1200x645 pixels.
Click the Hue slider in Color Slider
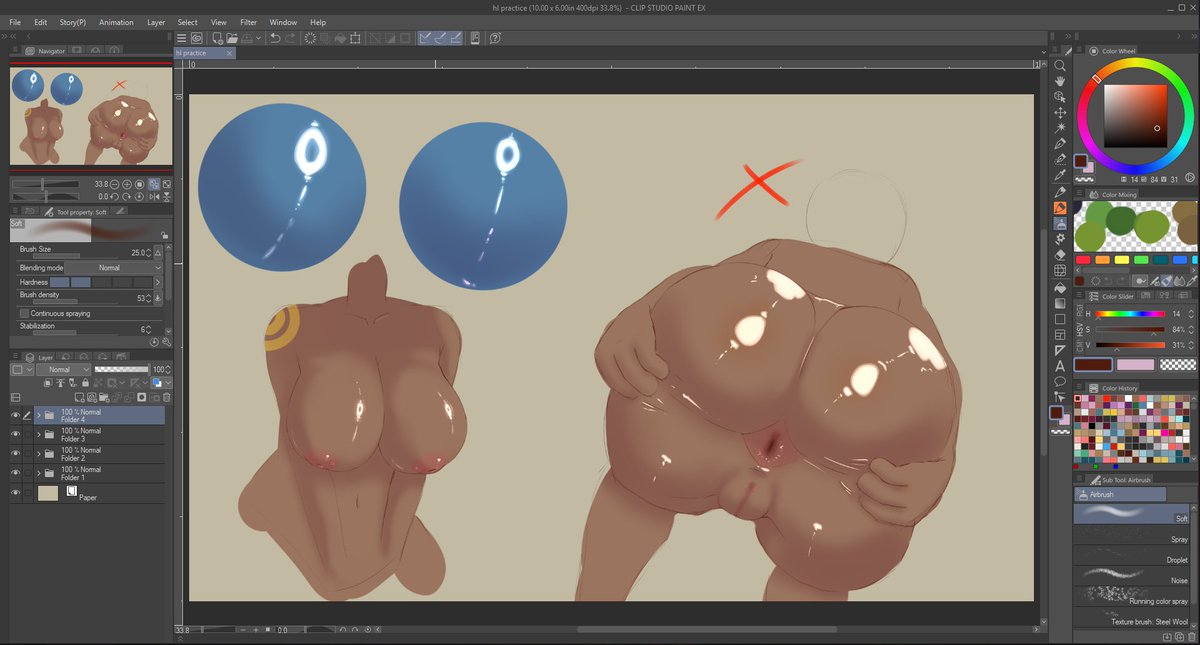1130,314
